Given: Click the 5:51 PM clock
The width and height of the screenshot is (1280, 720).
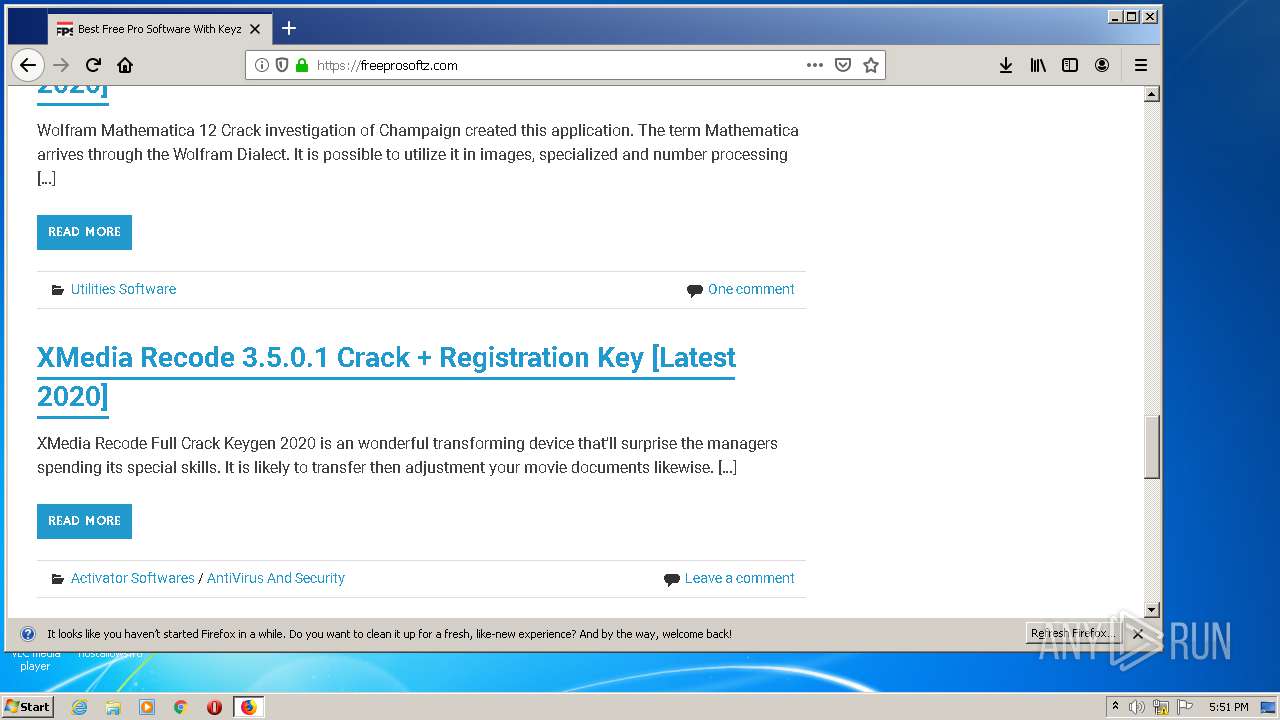Looking at the screenshot, I should [1228, 707].
